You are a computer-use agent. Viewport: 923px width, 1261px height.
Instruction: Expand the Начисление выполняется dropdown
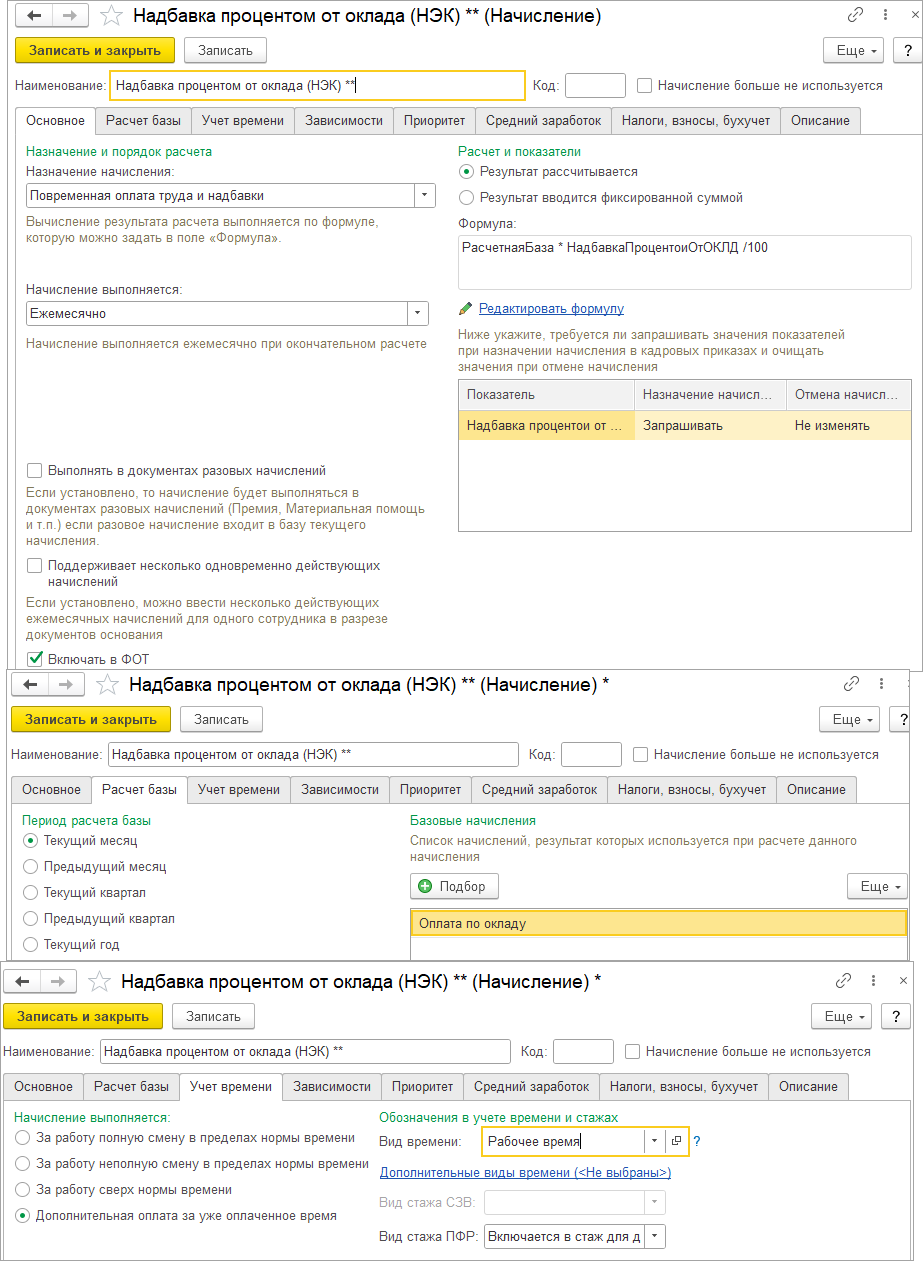point(418,314)
